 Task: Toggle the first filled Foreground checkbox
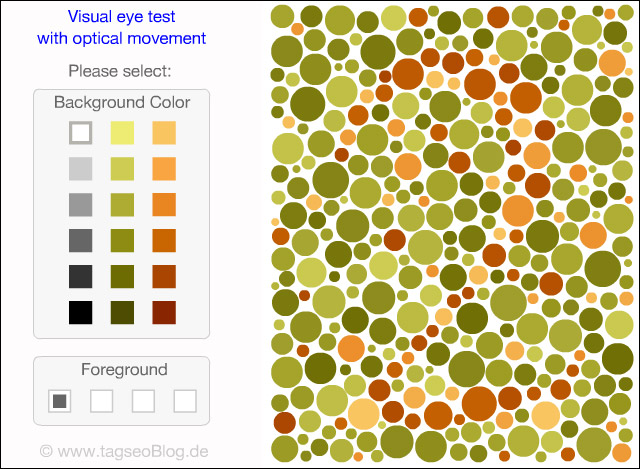[60, 401]
